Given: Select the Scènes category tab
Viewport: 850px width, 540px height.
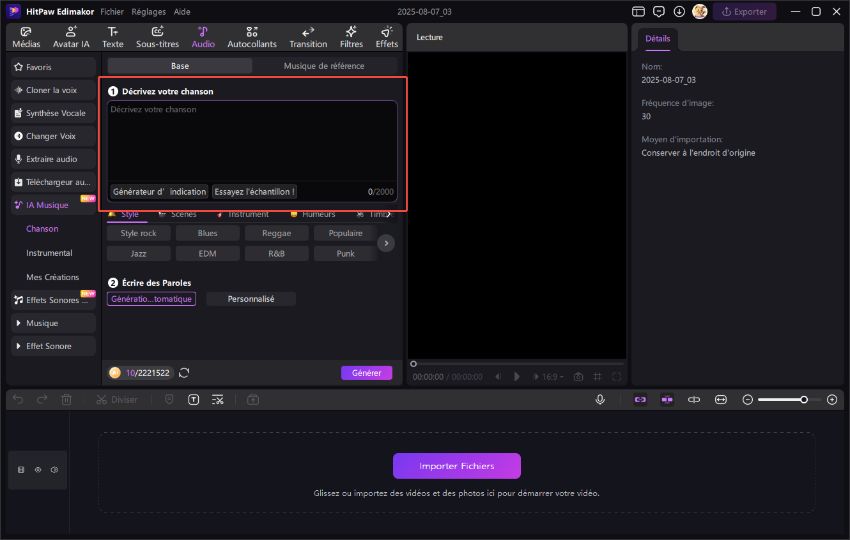Looking at the screenshot, I should coord(178,214).
